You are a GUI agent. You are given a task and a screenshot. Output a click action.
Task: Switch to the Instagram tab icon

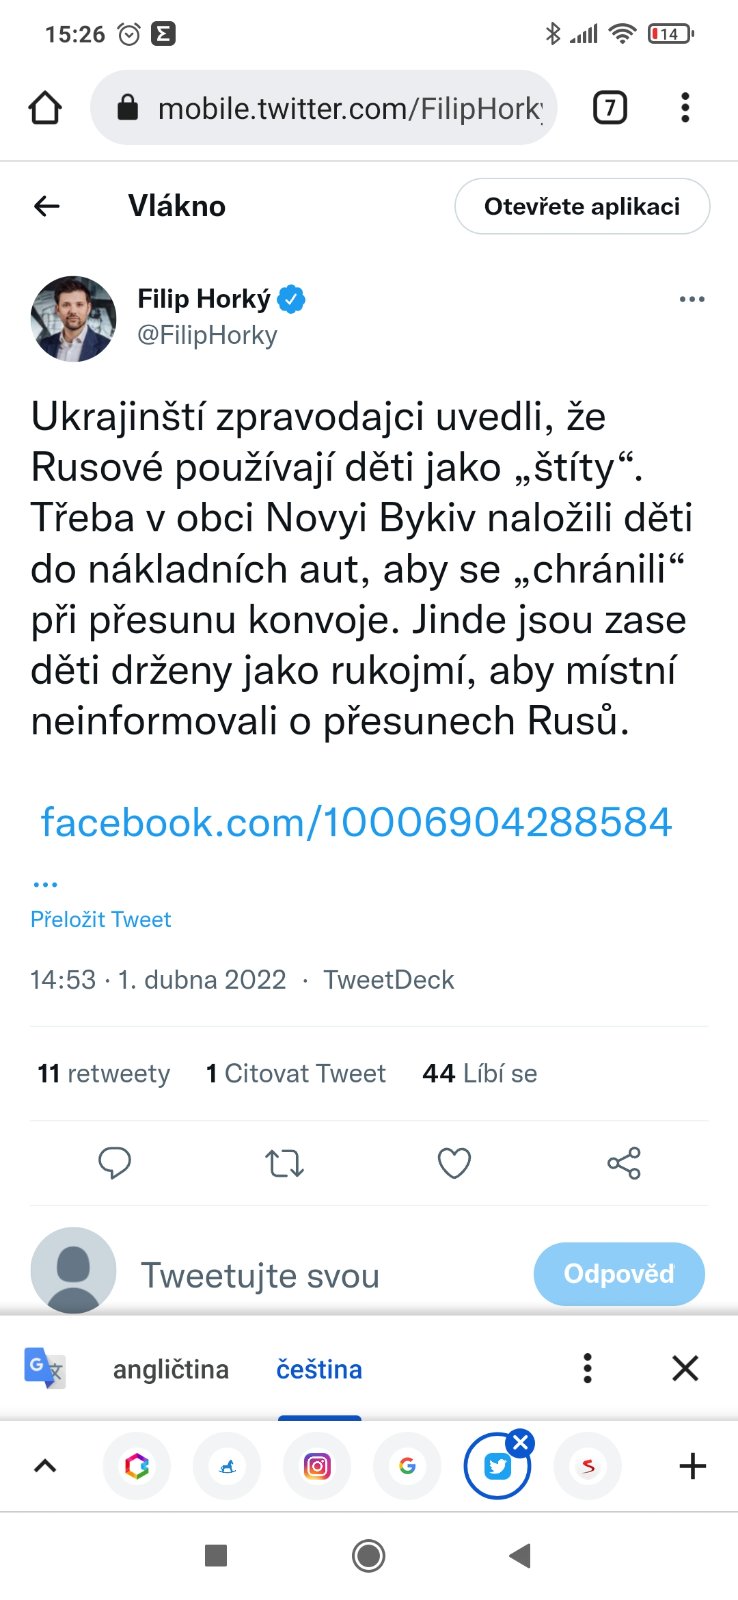[317, 1467]
